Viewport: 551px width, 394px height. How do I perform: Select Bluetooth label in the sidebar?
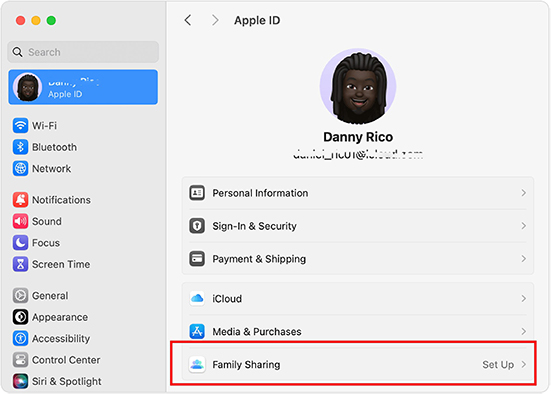(54, 147)
